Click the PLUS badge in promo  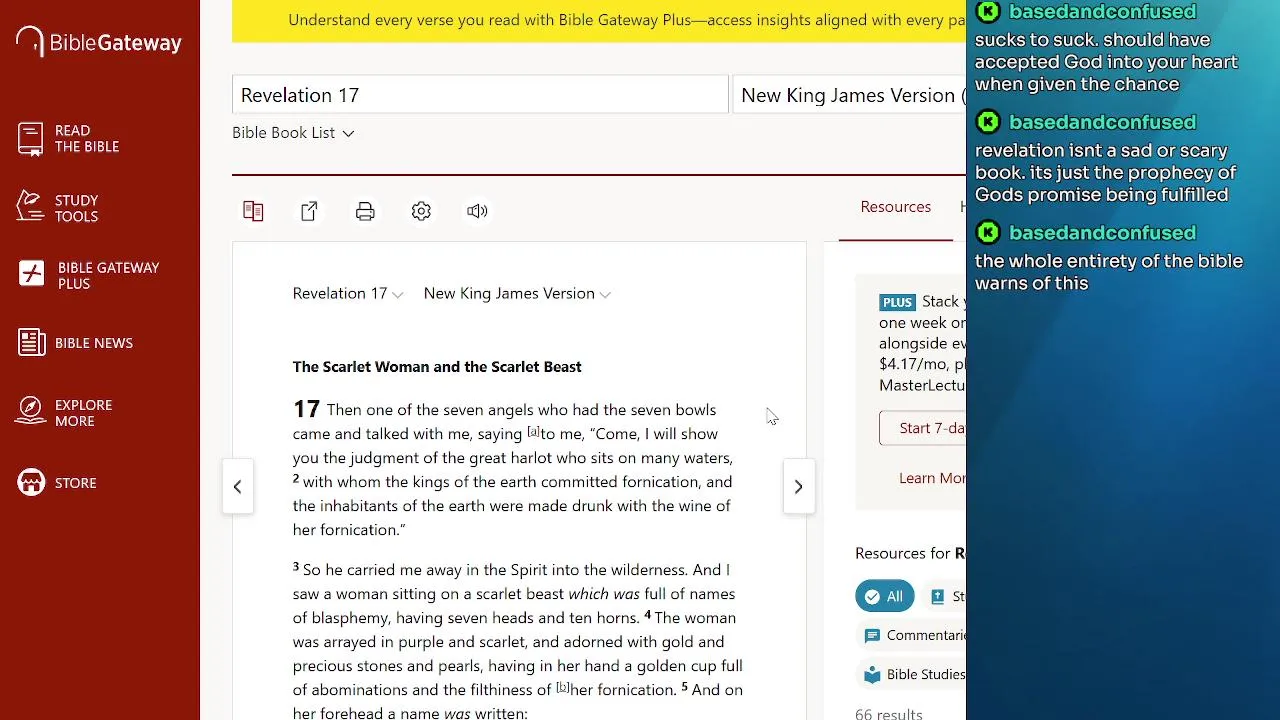(897, 302)
